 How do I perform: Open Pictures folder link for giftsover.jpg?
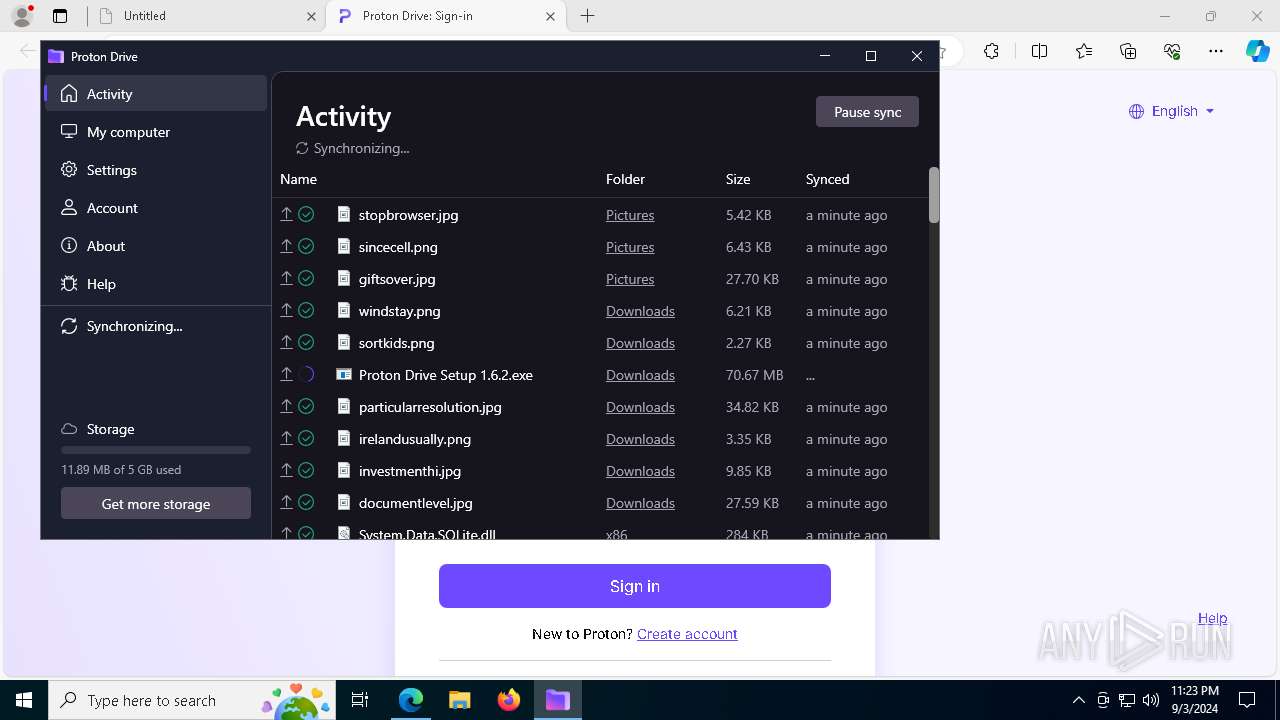[630, 279]
